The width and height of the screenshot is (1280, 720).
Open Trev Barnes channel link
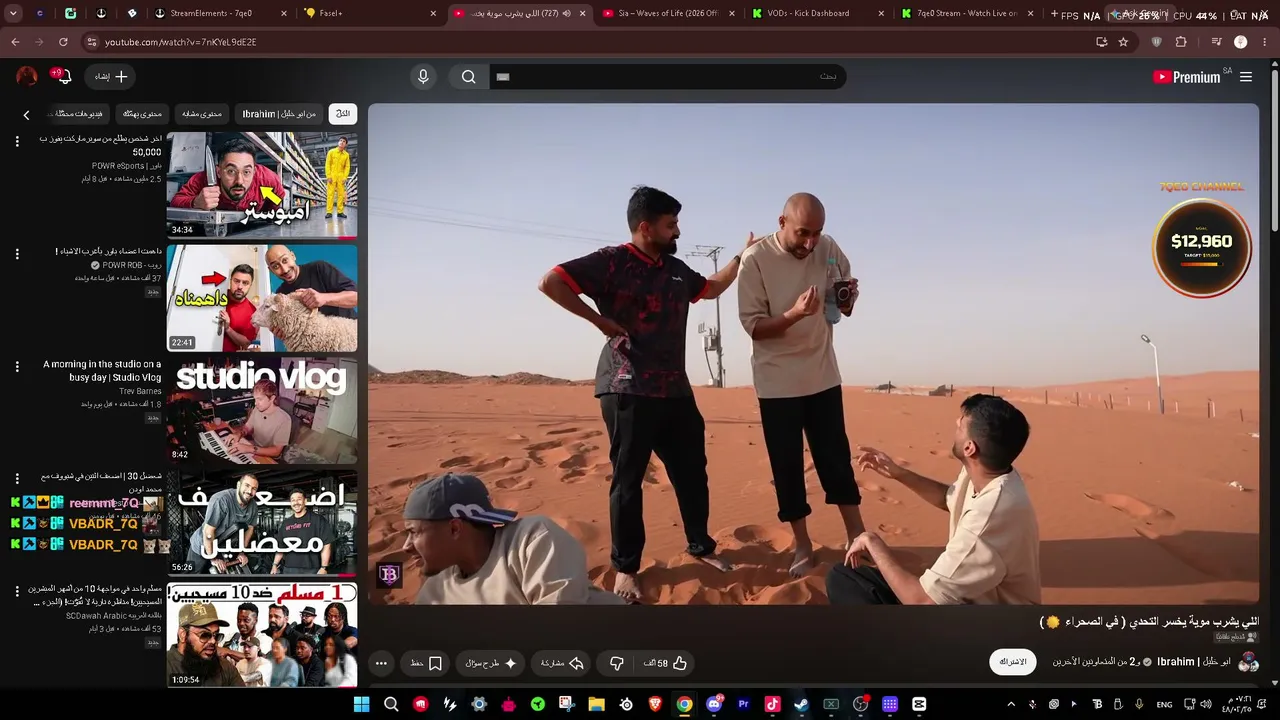(x=140, y=391)
